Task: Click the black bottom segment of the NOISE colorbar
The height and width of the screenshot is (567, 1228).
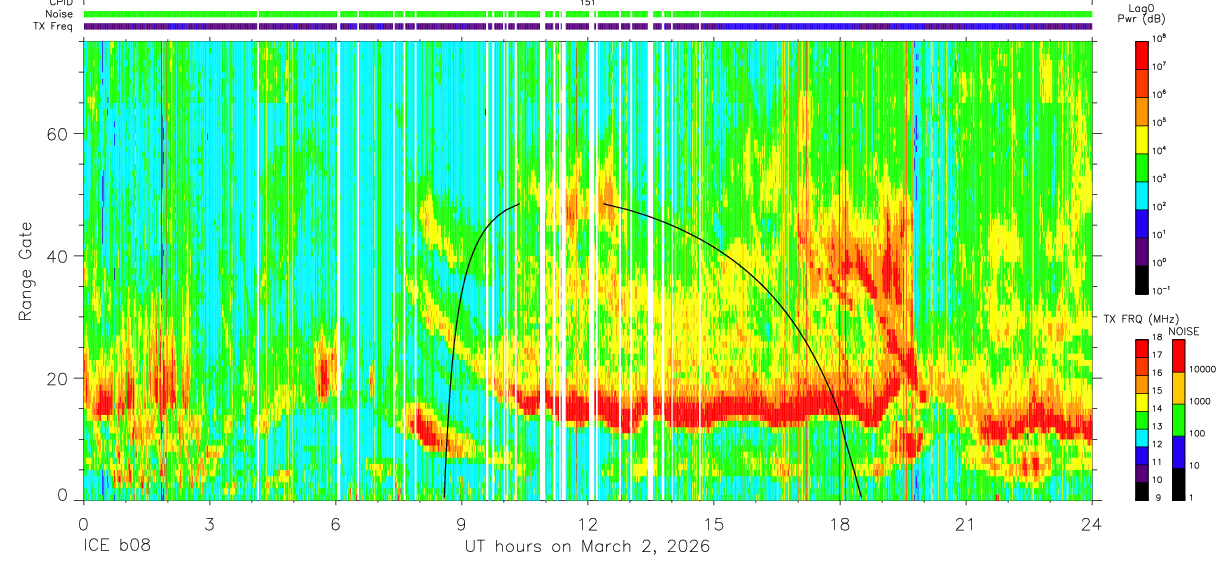Action: pyautogui.click(x=1177, y=482)
